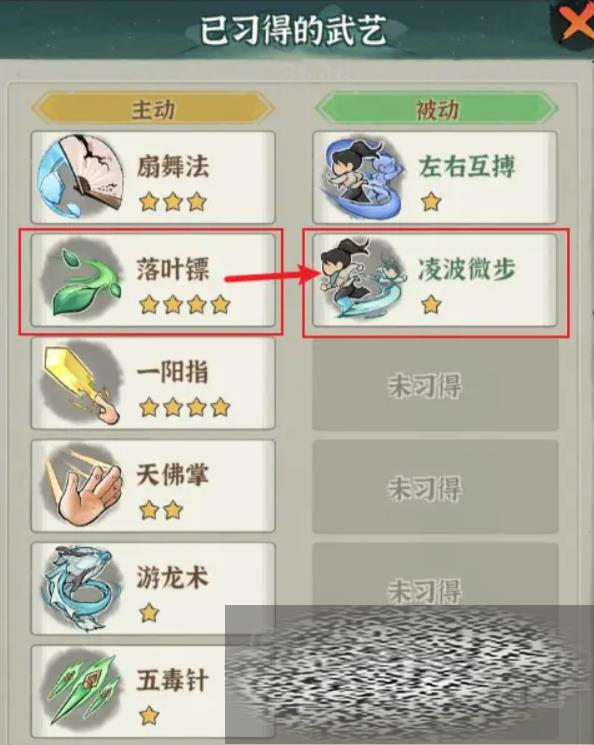Viewport: 594px width, 745px height.
Task: Switch to the 被动 skills header
Action: point(436,109)
